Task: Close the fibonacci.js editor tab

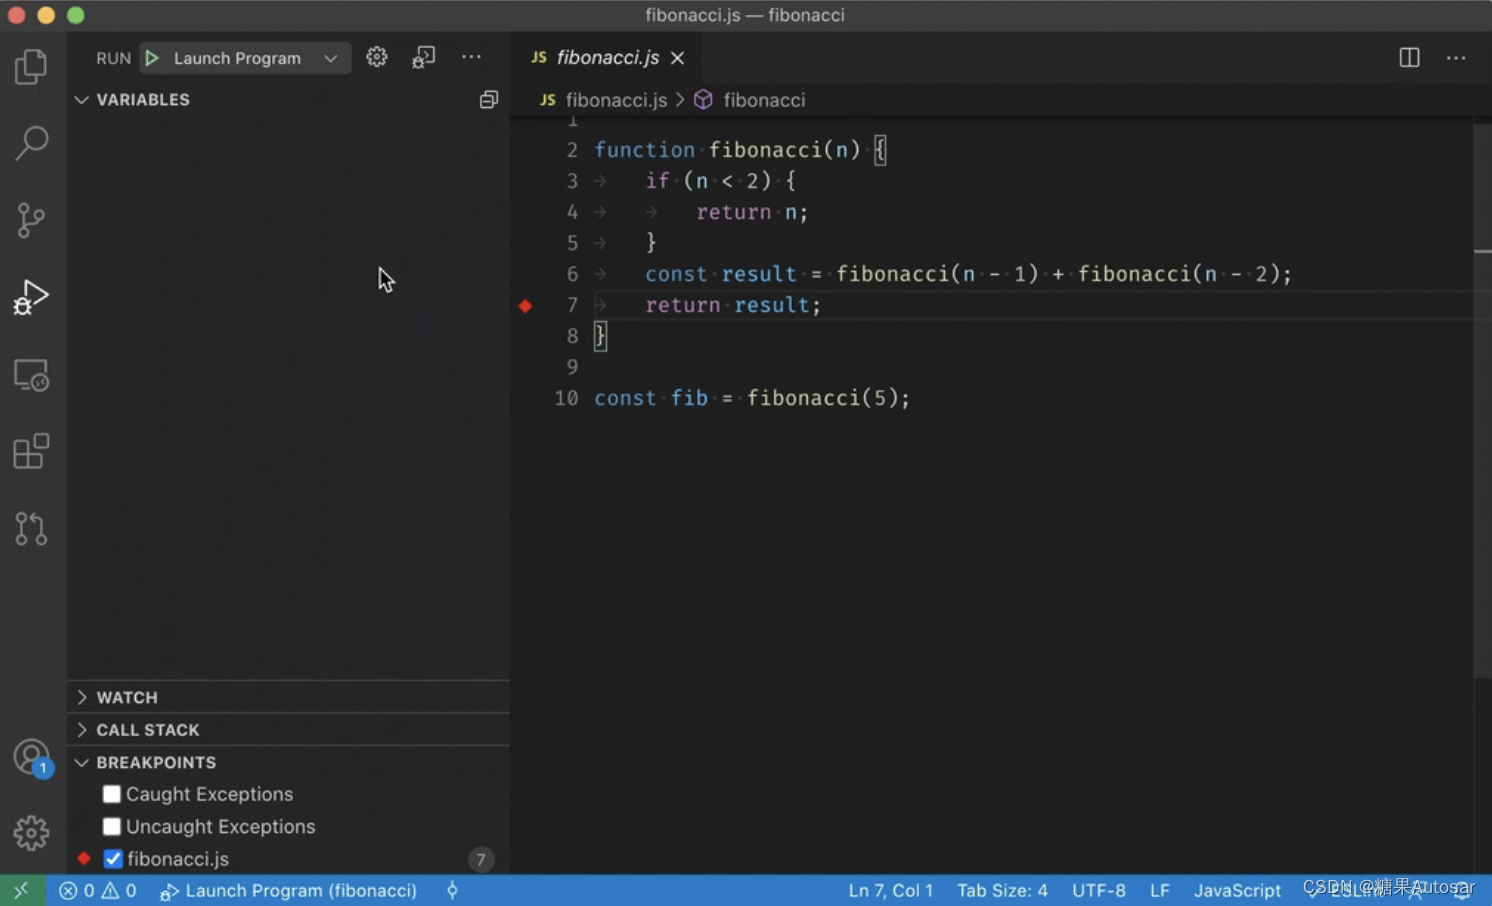Action: 678,58
